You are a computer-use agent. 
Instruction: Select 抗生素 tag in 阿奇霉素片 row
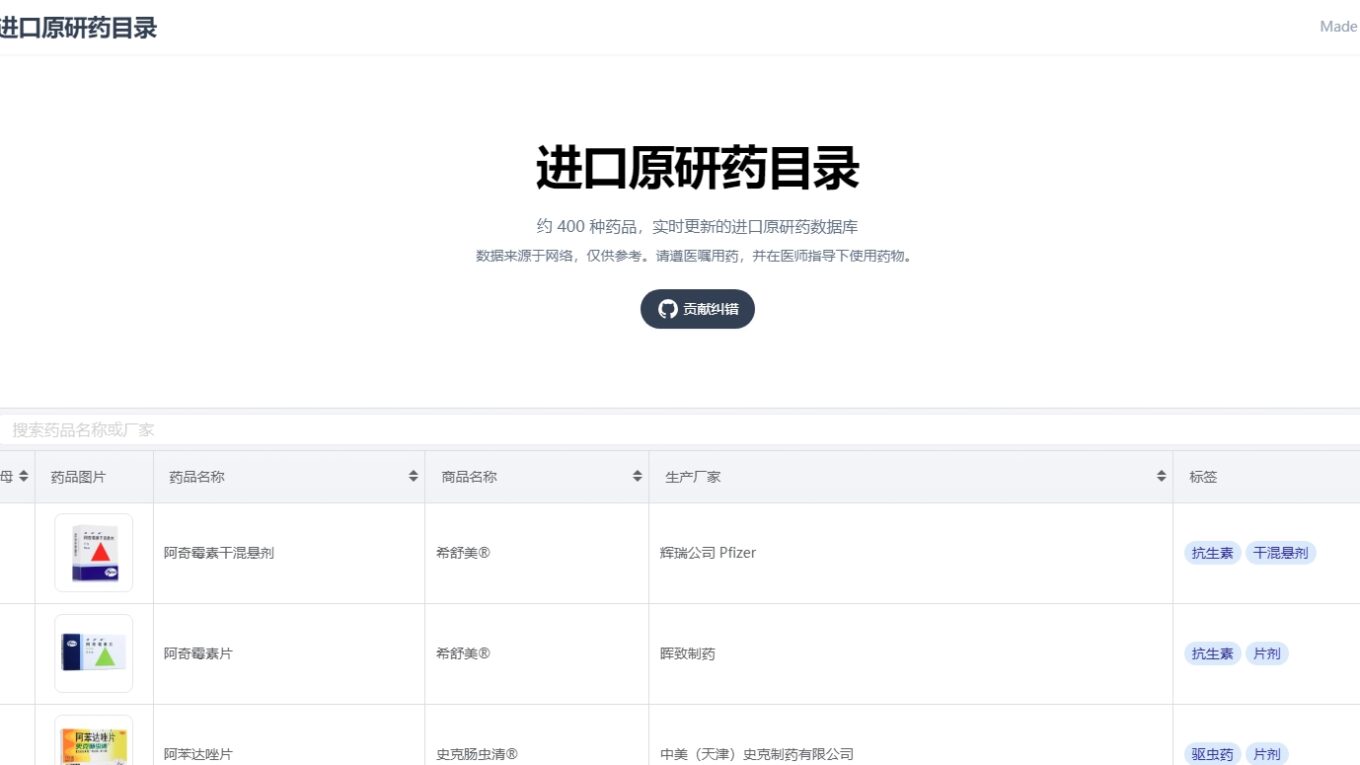point(1212,654)
